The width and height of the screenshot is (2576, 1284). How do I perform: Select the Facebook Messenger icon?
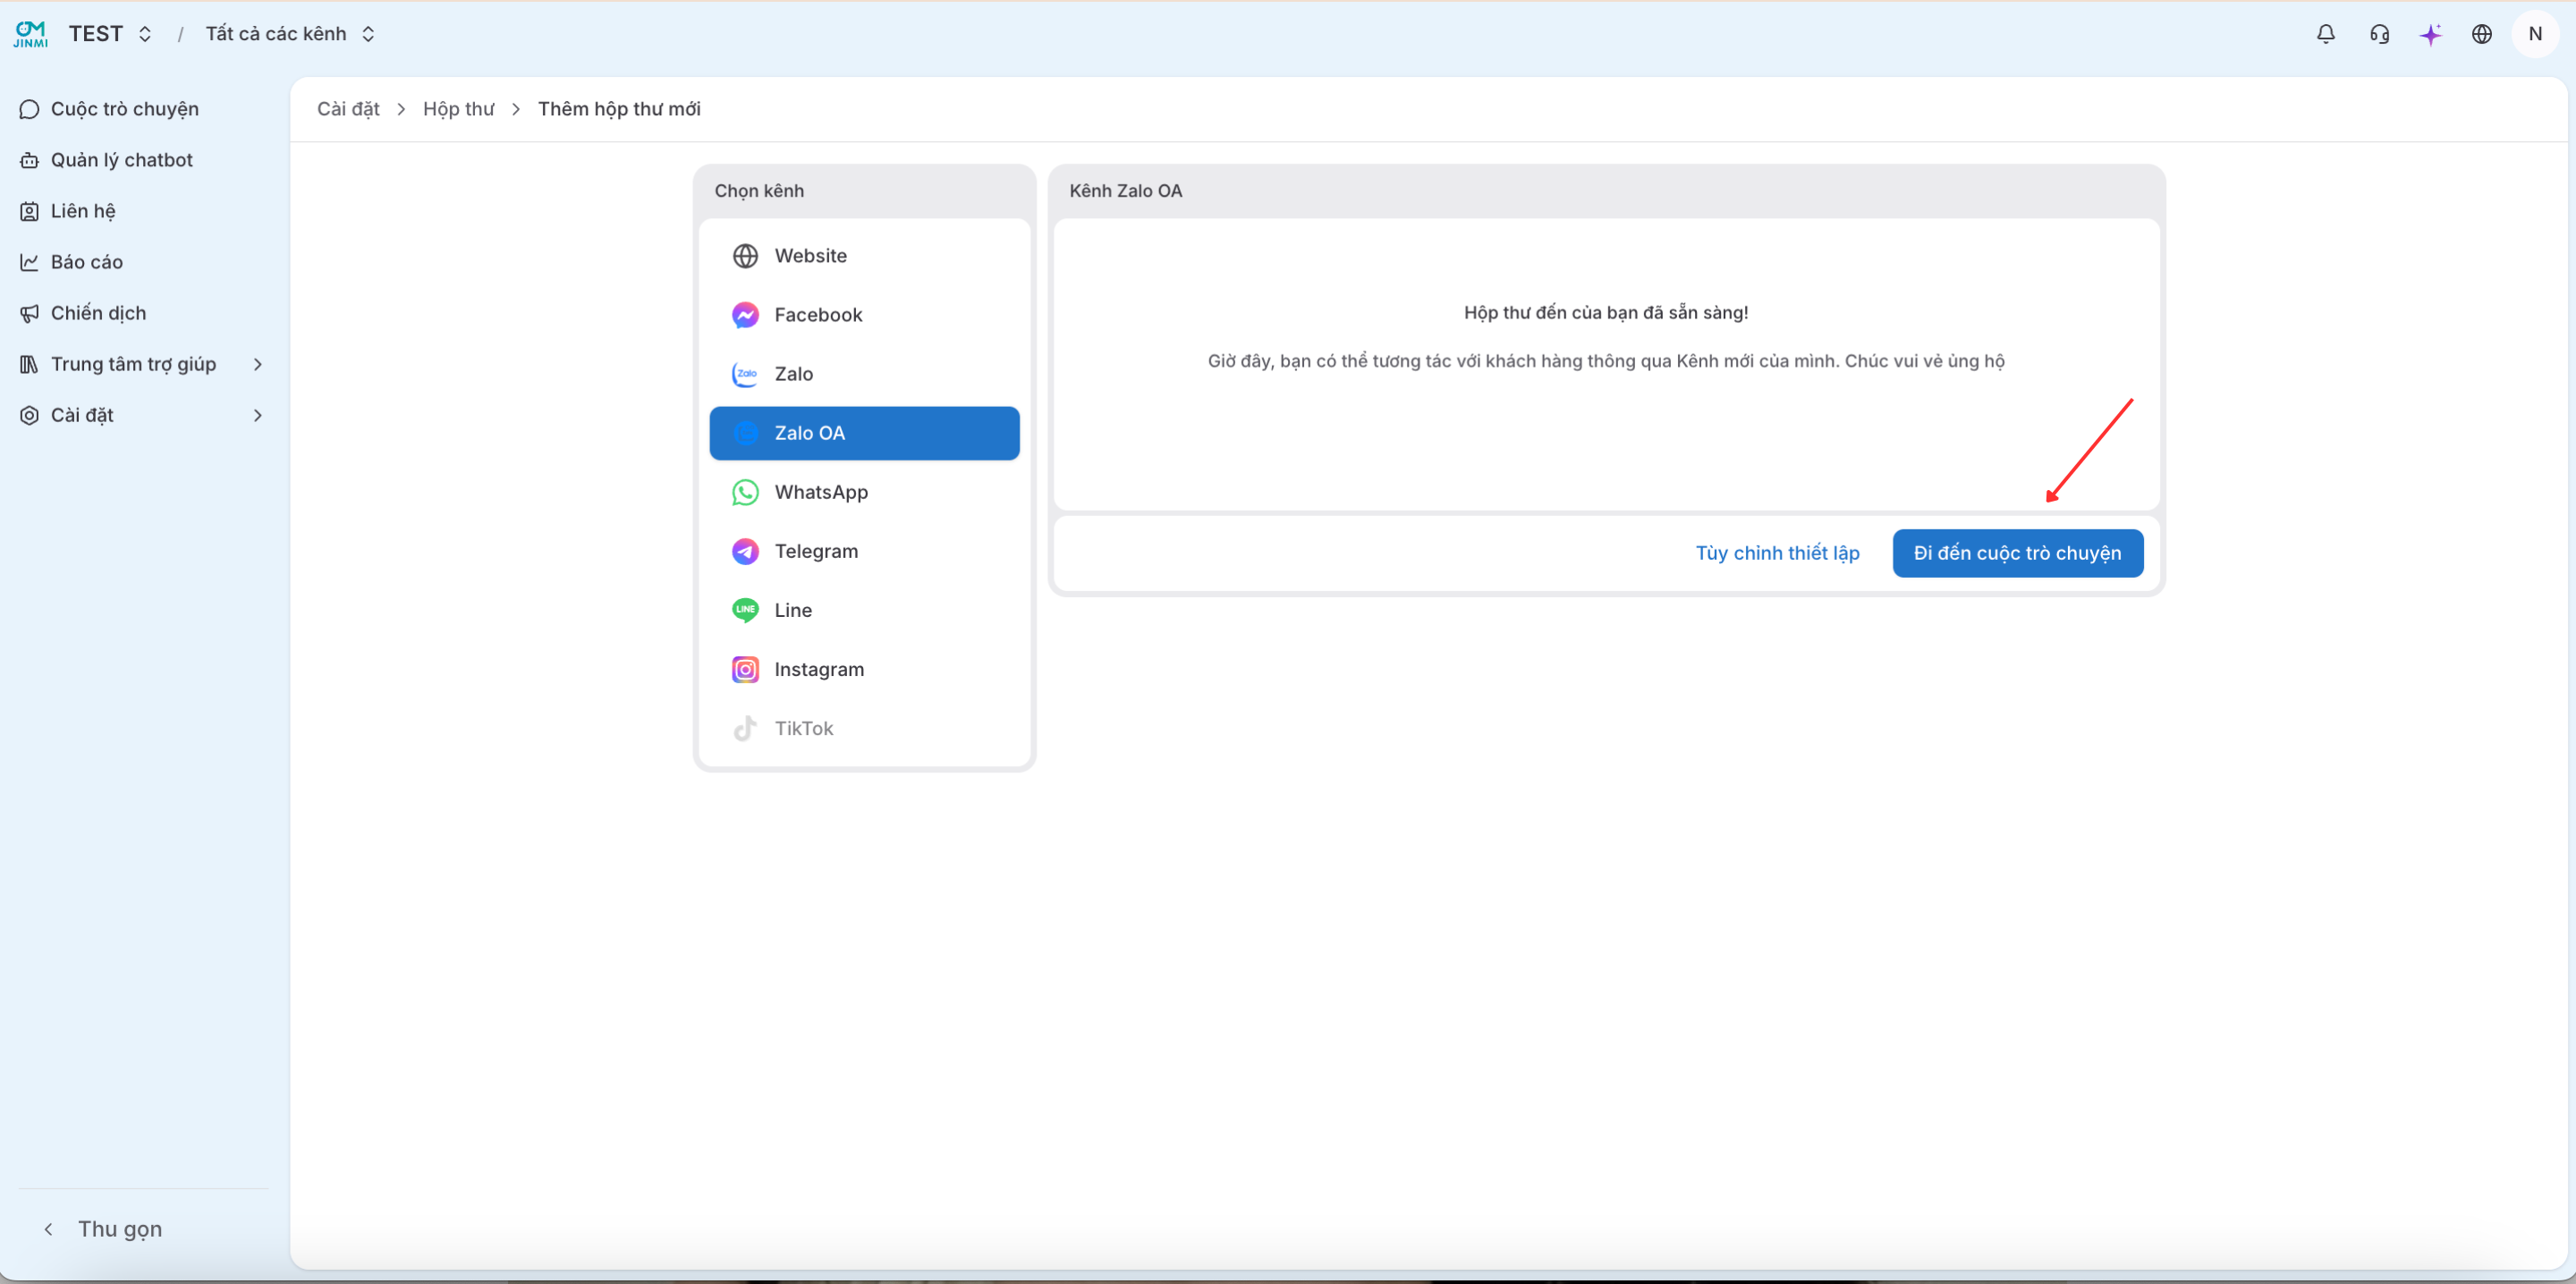[745, 315]
